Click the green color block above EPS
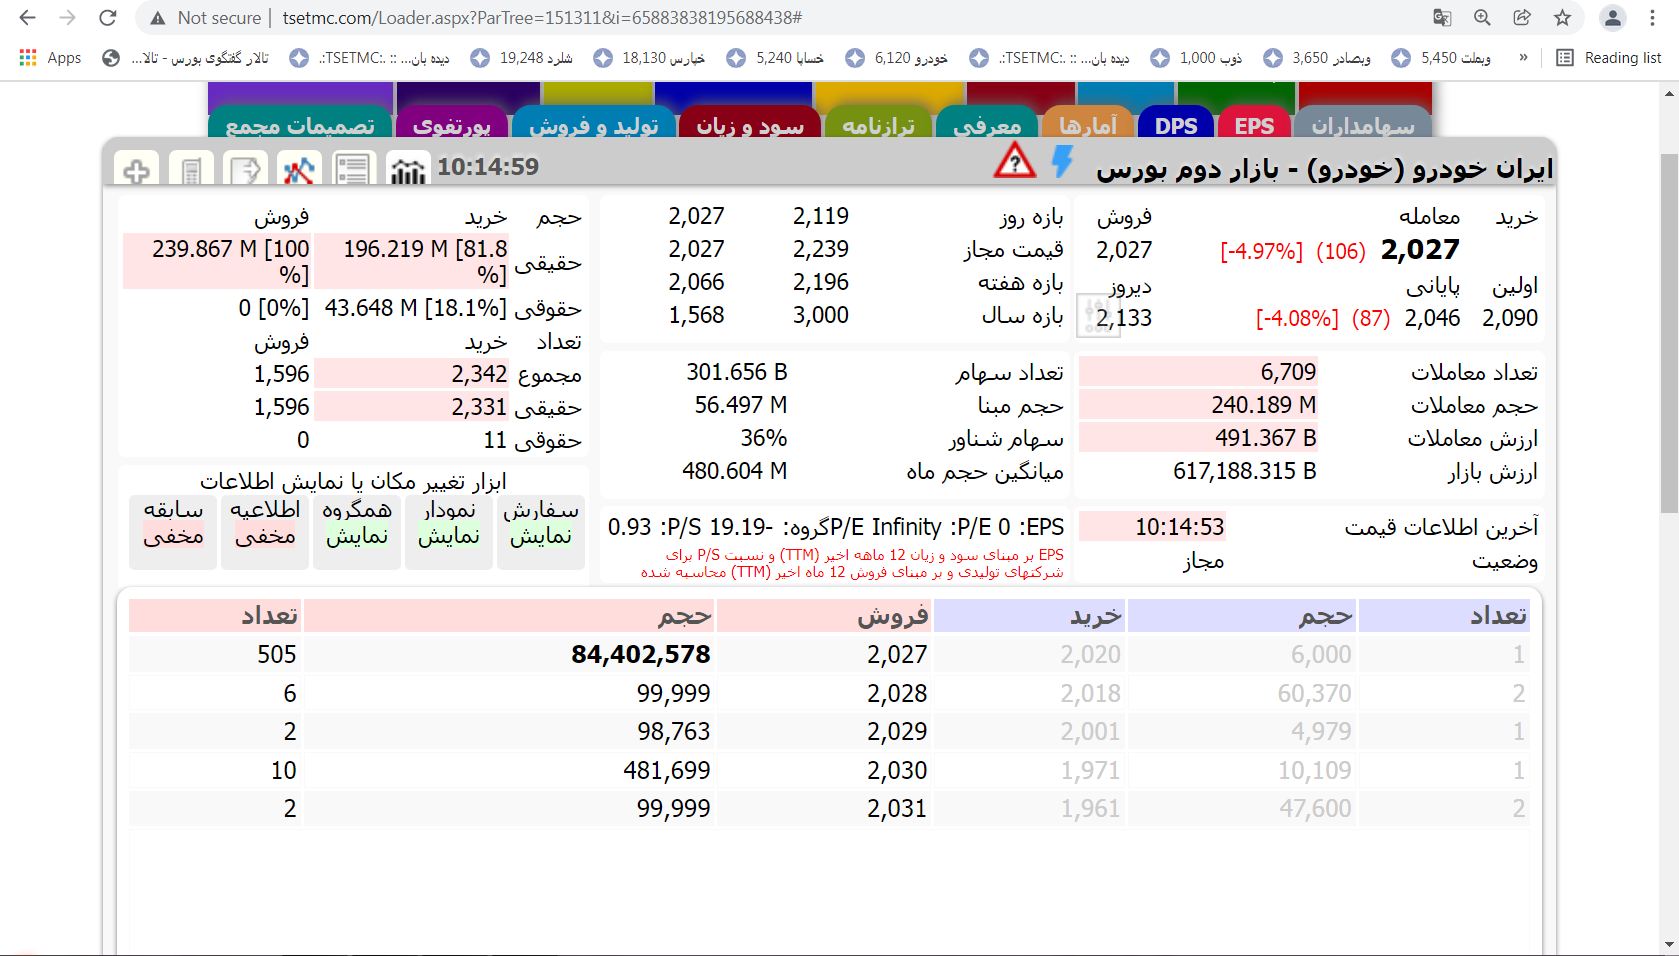1679x956 pixels. 1236,94
